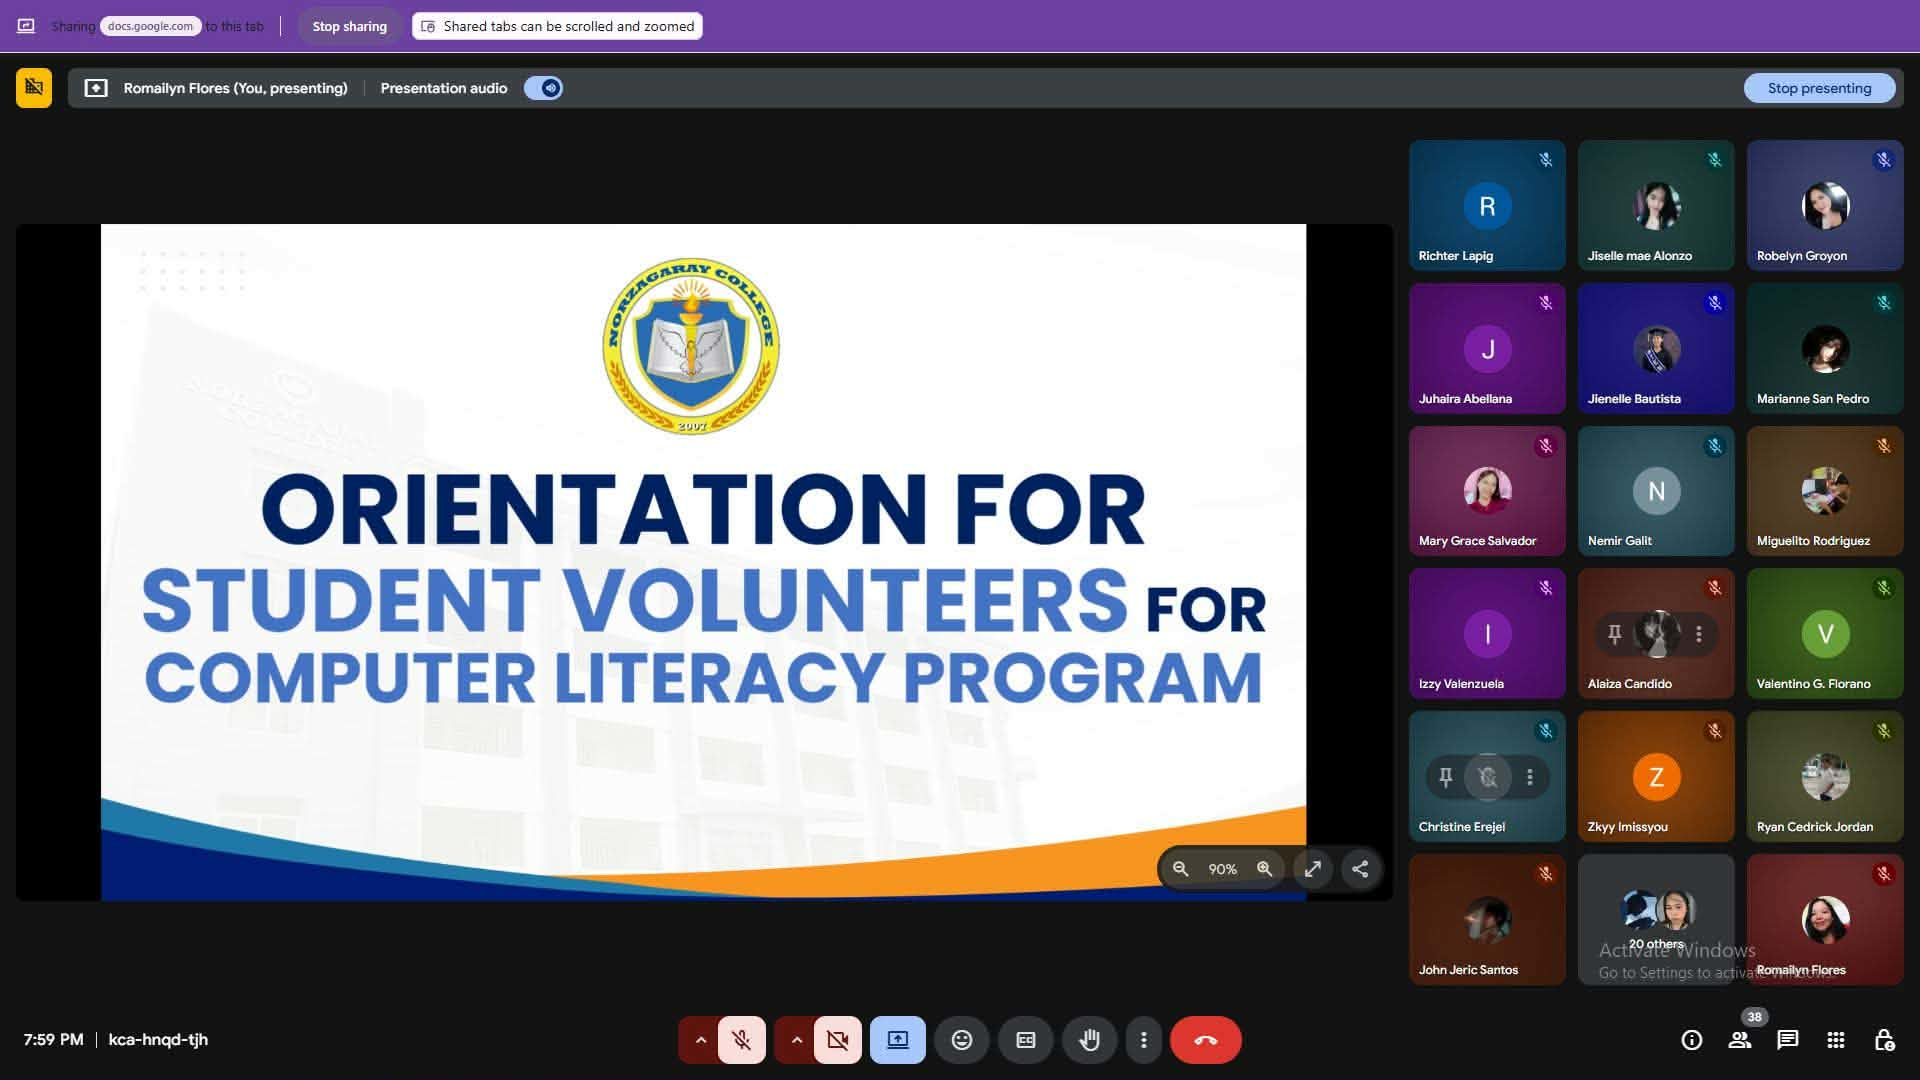1920x1080 pixels.
Task: Select Ryan Cedrick Jordan's tile
Action: tap(1825, 777)
